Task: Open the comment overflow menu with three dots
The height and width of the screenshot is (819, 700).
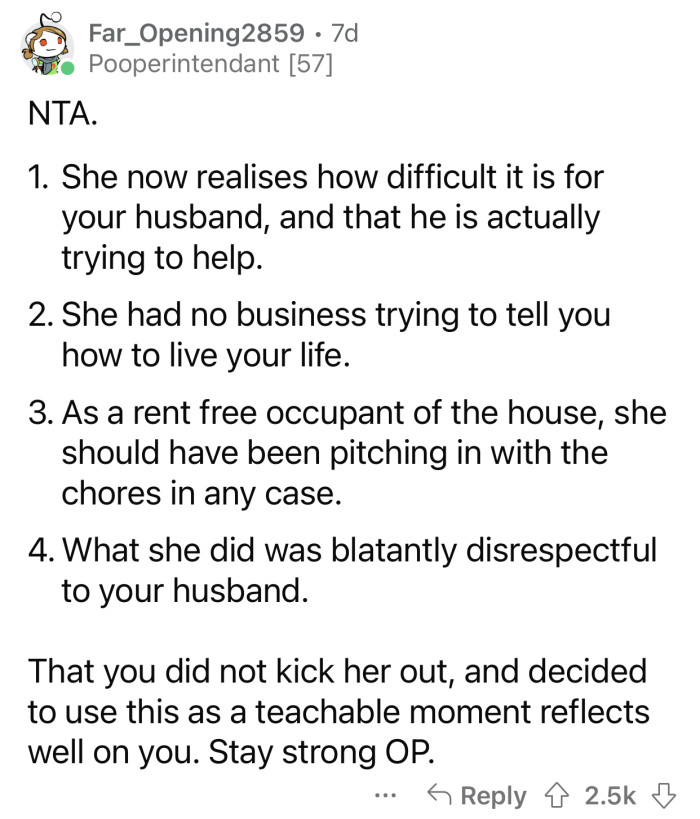Action: tap(385, 795)
